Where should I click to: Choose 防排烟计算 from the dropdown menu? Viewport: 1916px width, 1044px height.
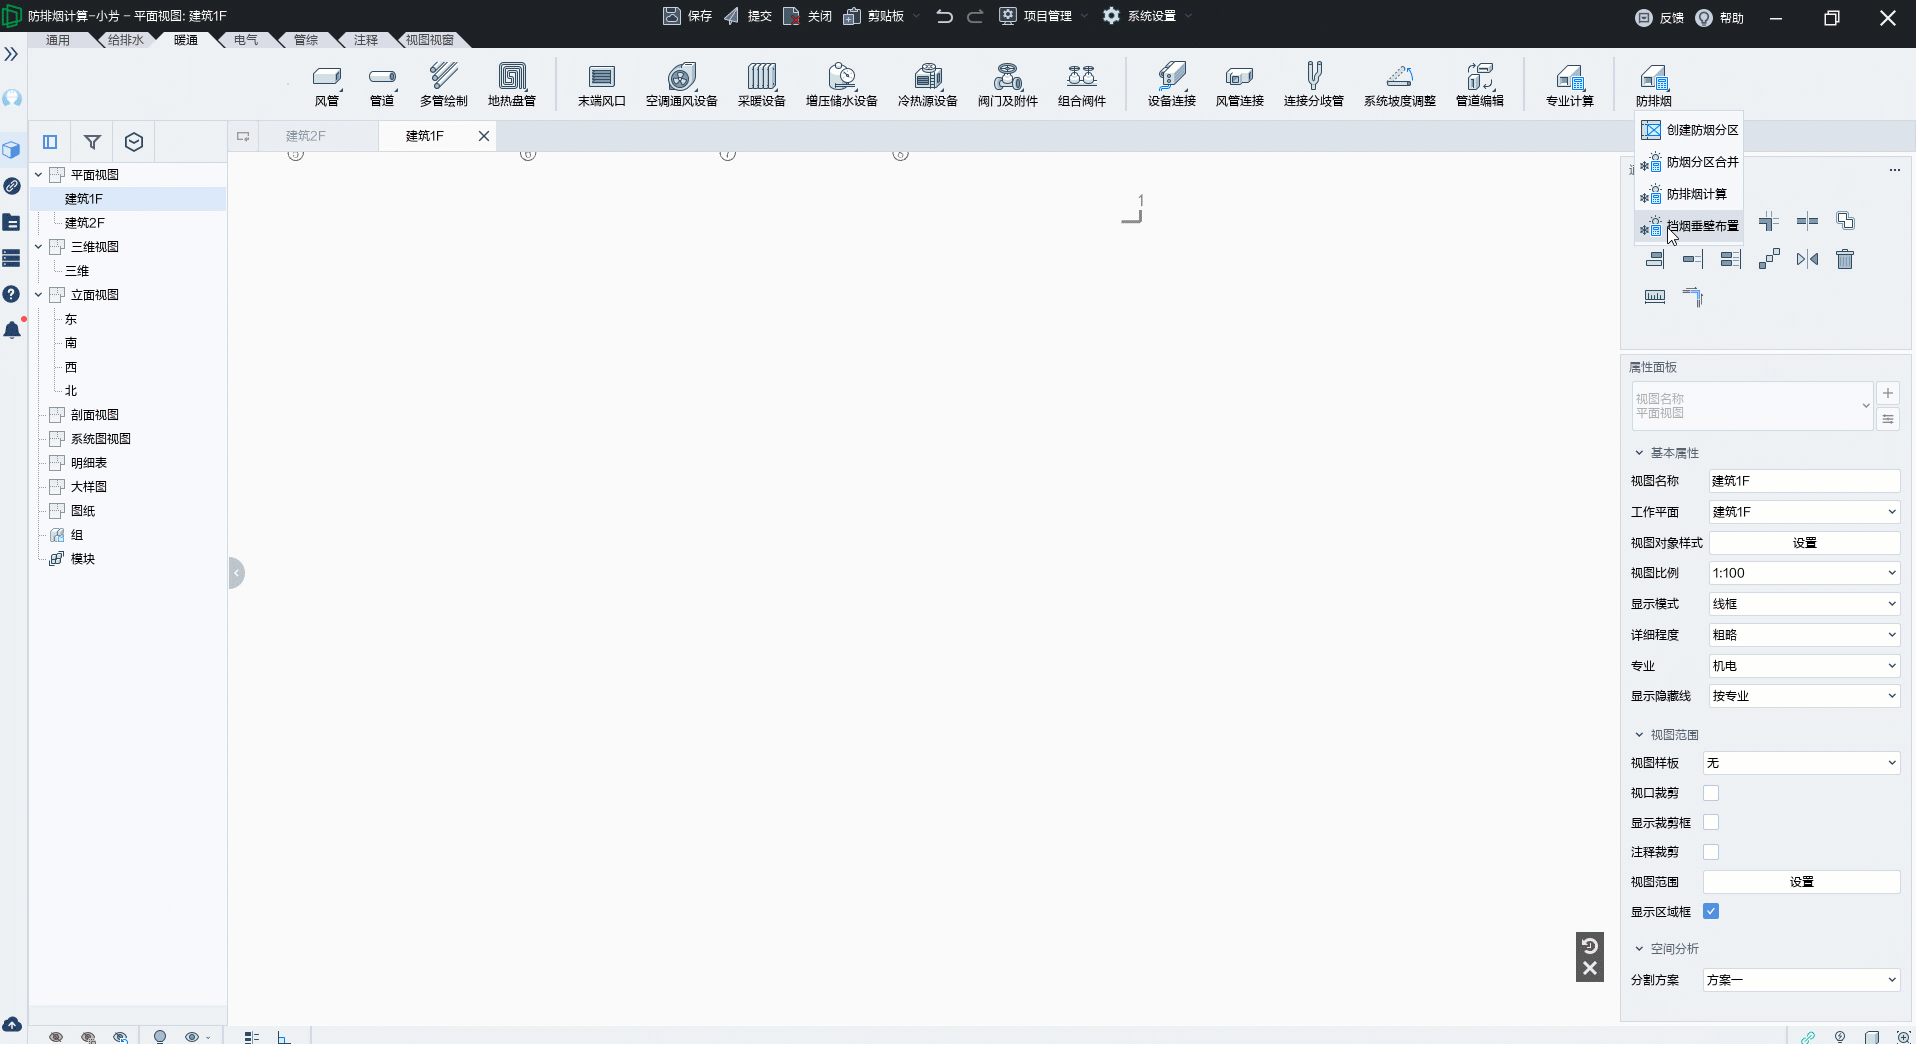coord(1696,194)
